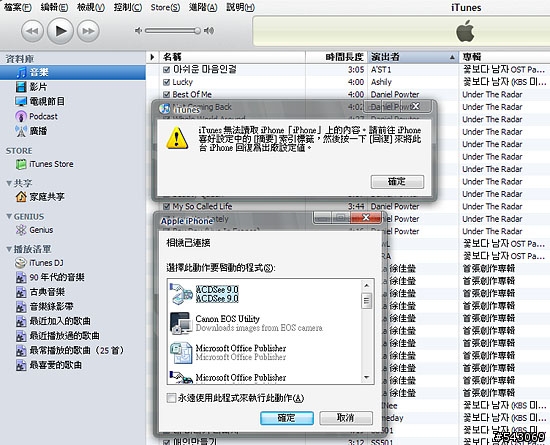550x445 pixels.
Task: Open the 檔案(F) menu
Action: tap(18, 7)
